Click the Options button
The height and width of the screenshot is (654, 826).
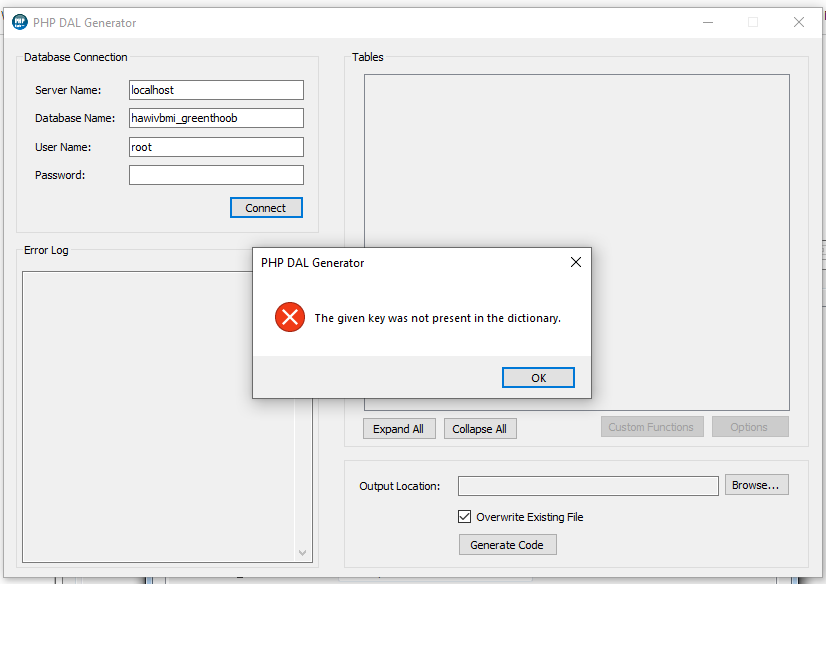[x=749, y=427]
